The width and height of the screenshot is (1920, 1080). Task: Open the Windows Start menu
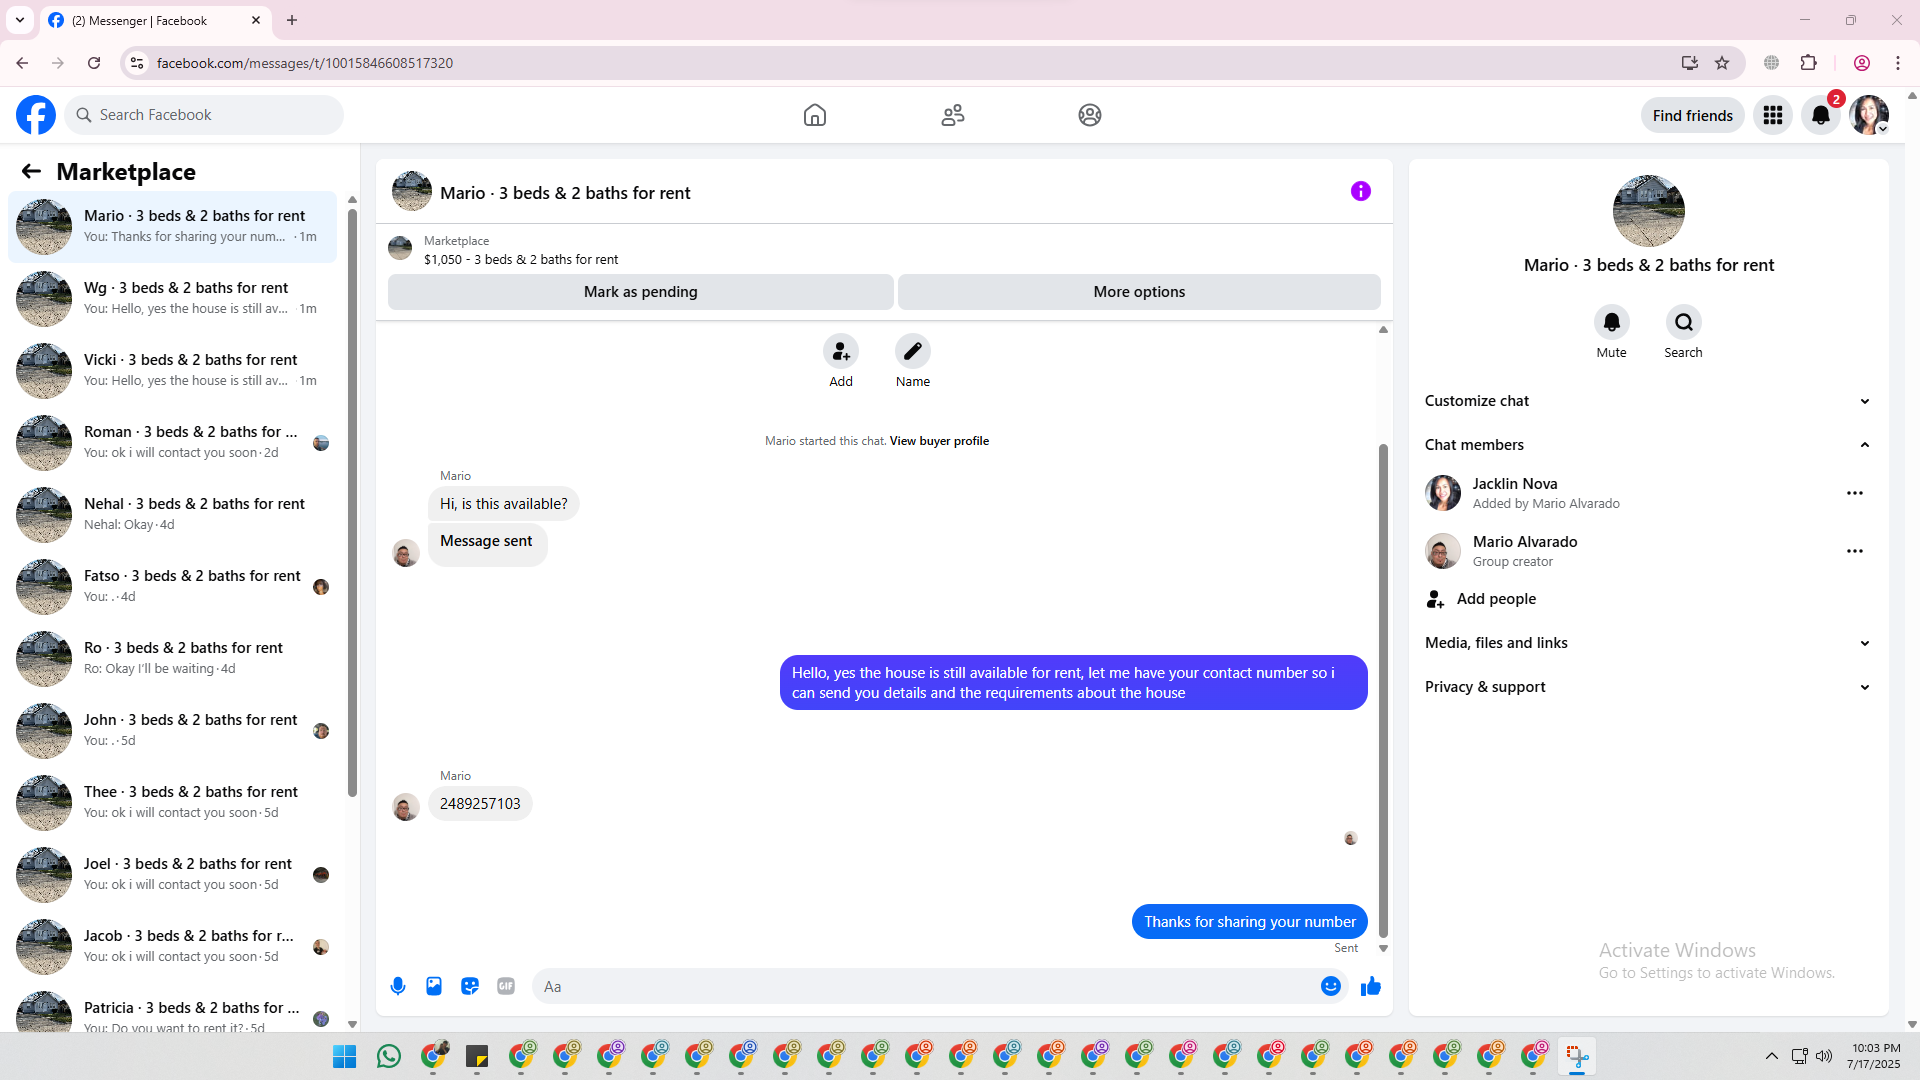[345, 1056]
